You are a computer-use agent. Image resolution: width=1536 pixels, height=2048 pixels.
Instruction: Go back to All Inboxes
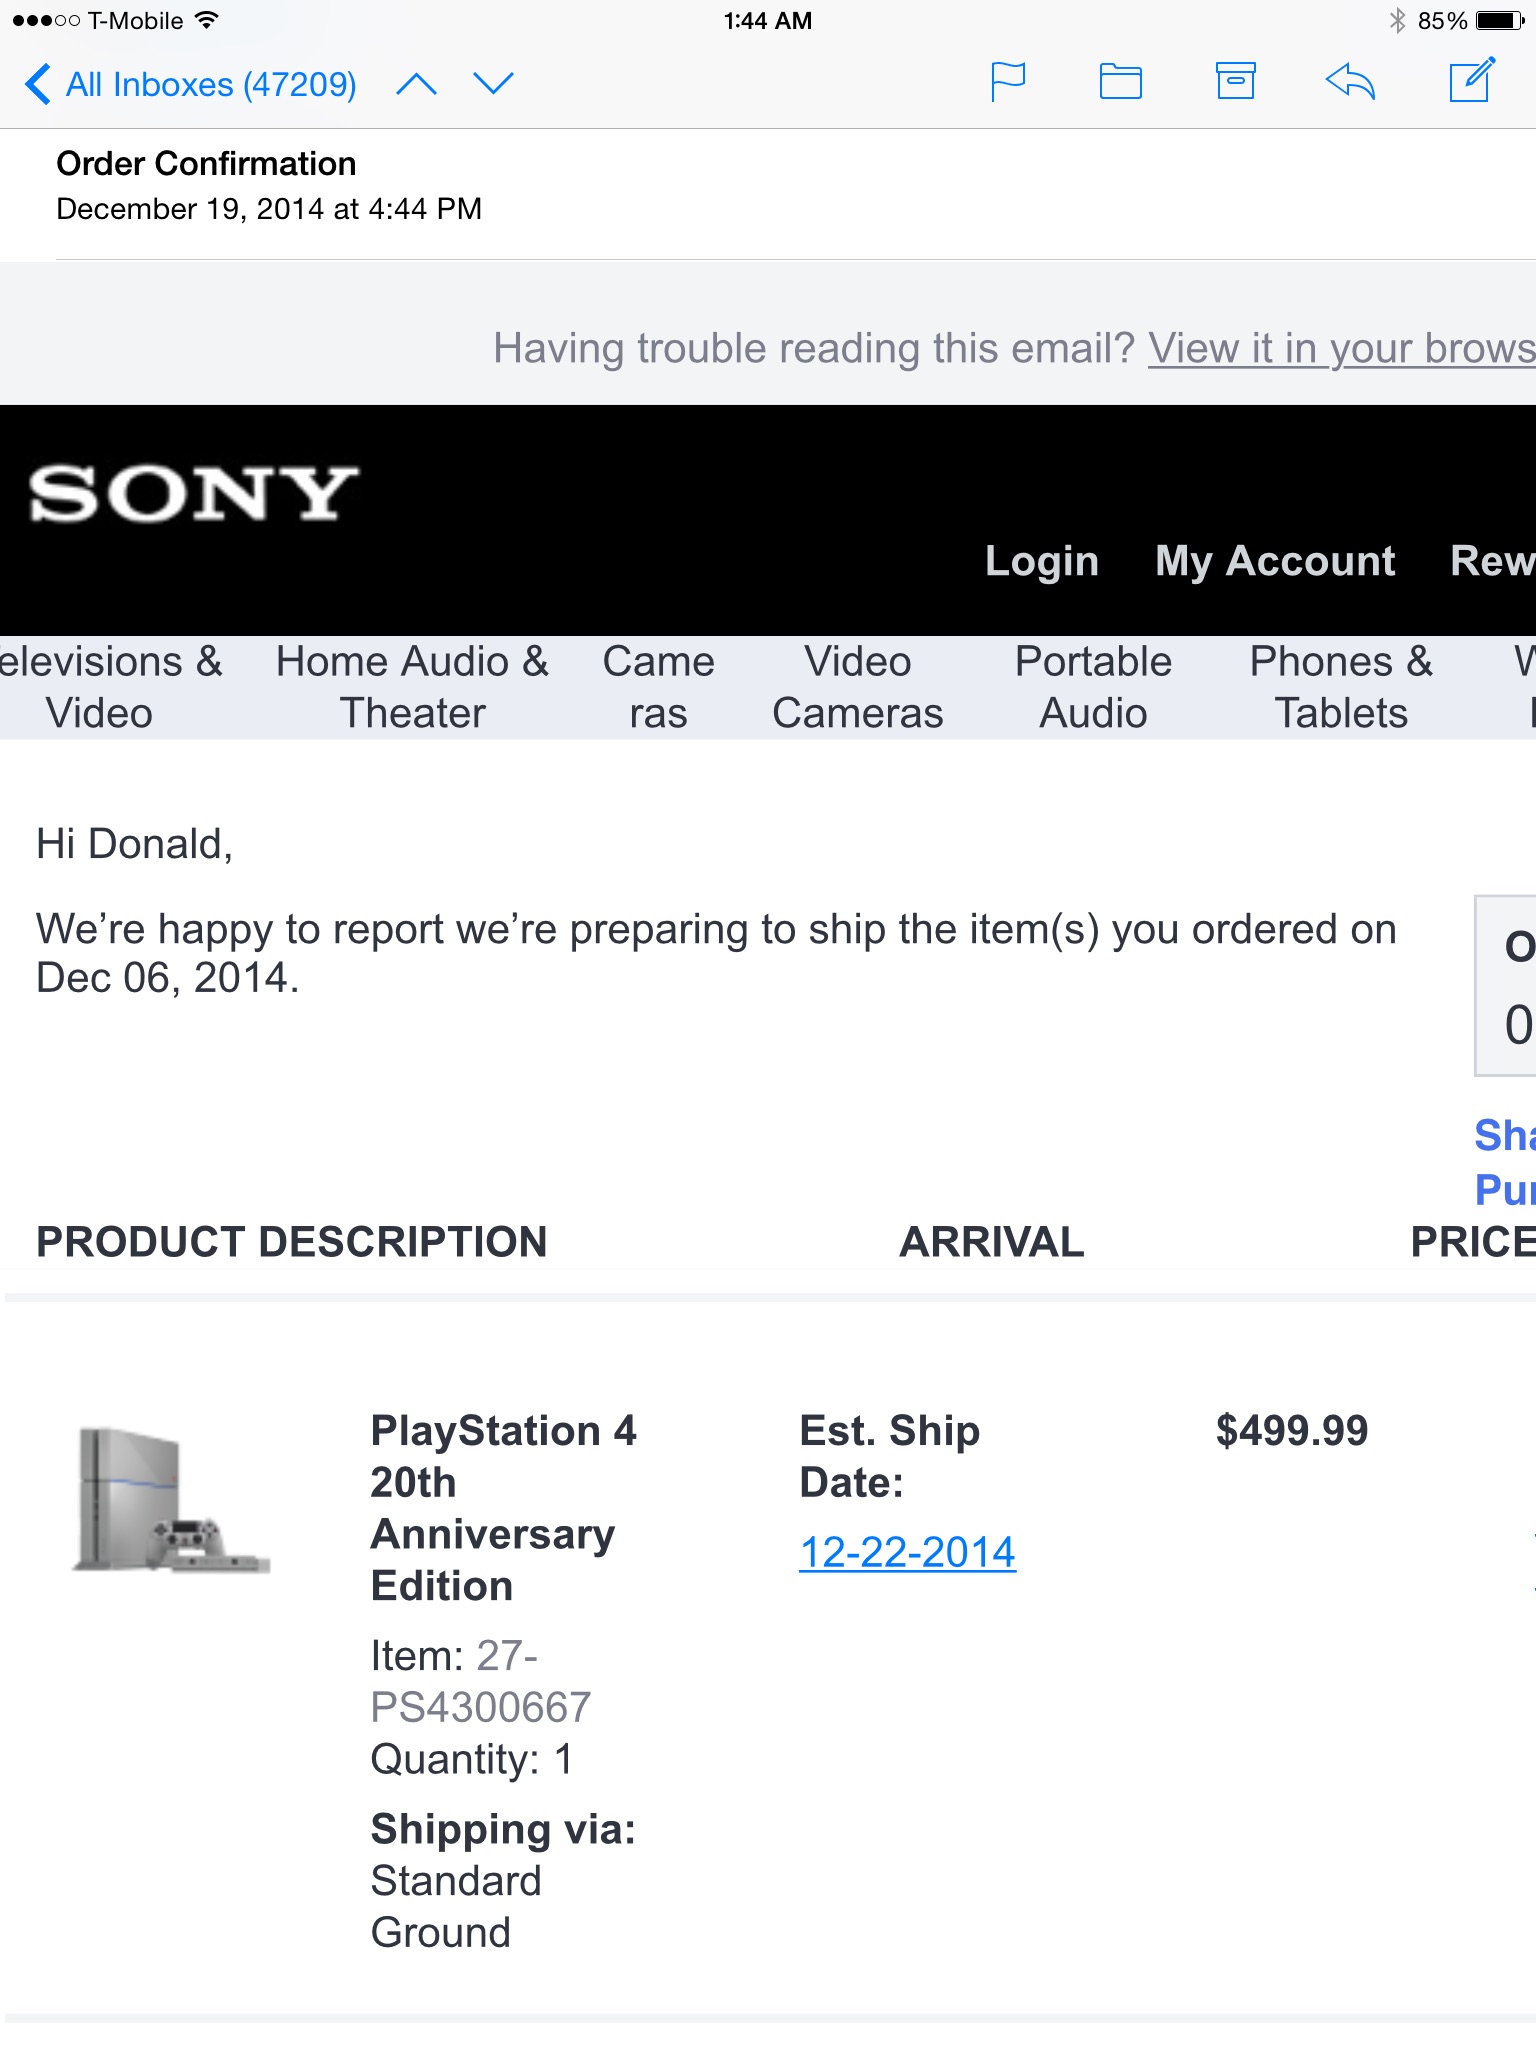tap(190, 84)
